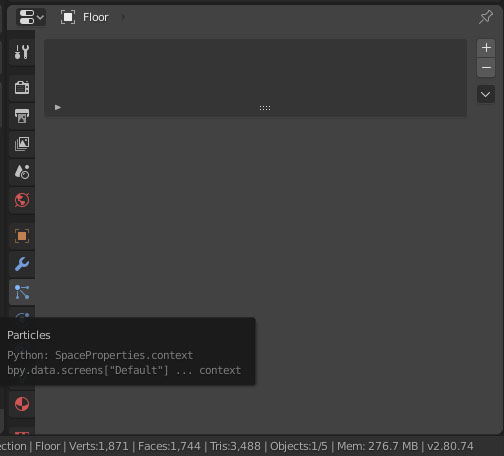
Task: Add a new particle system slot
Action: tap(486, 48)
